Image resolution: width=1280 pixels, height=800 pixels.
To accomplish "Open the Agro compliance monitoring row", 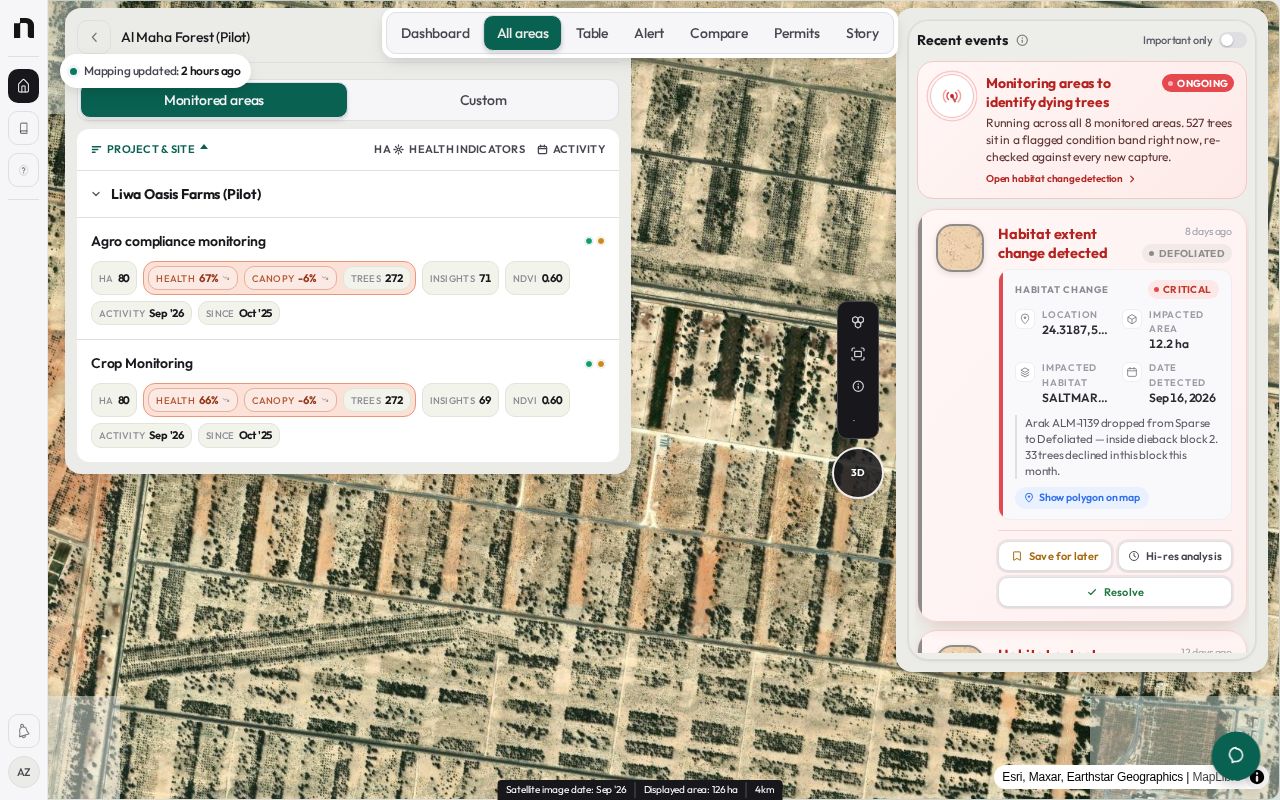I will pyautogui.click(x=348, y=278).
